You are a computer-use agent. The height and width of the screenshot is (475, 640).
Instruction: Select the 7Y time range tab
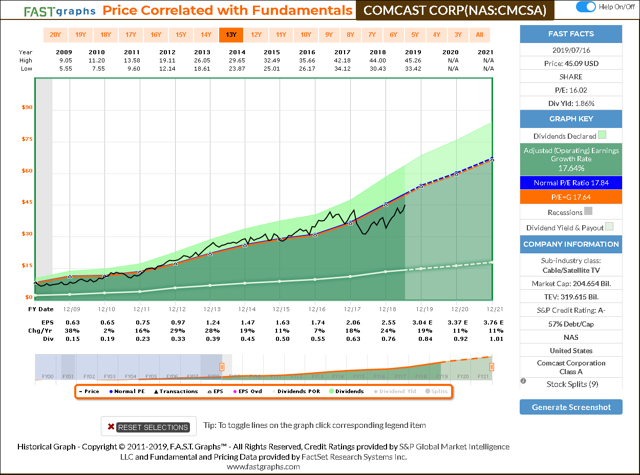tap(372, 35)
